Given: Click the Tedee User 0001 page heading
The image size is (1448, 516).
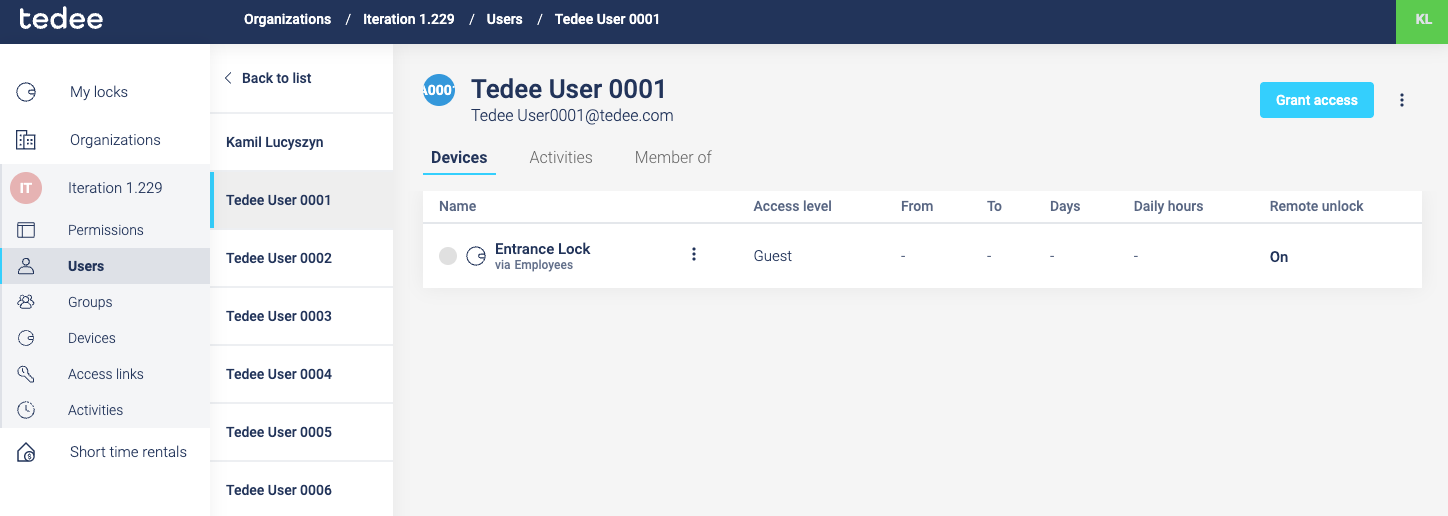Looking at the screenshot, I should click(569, 89).
